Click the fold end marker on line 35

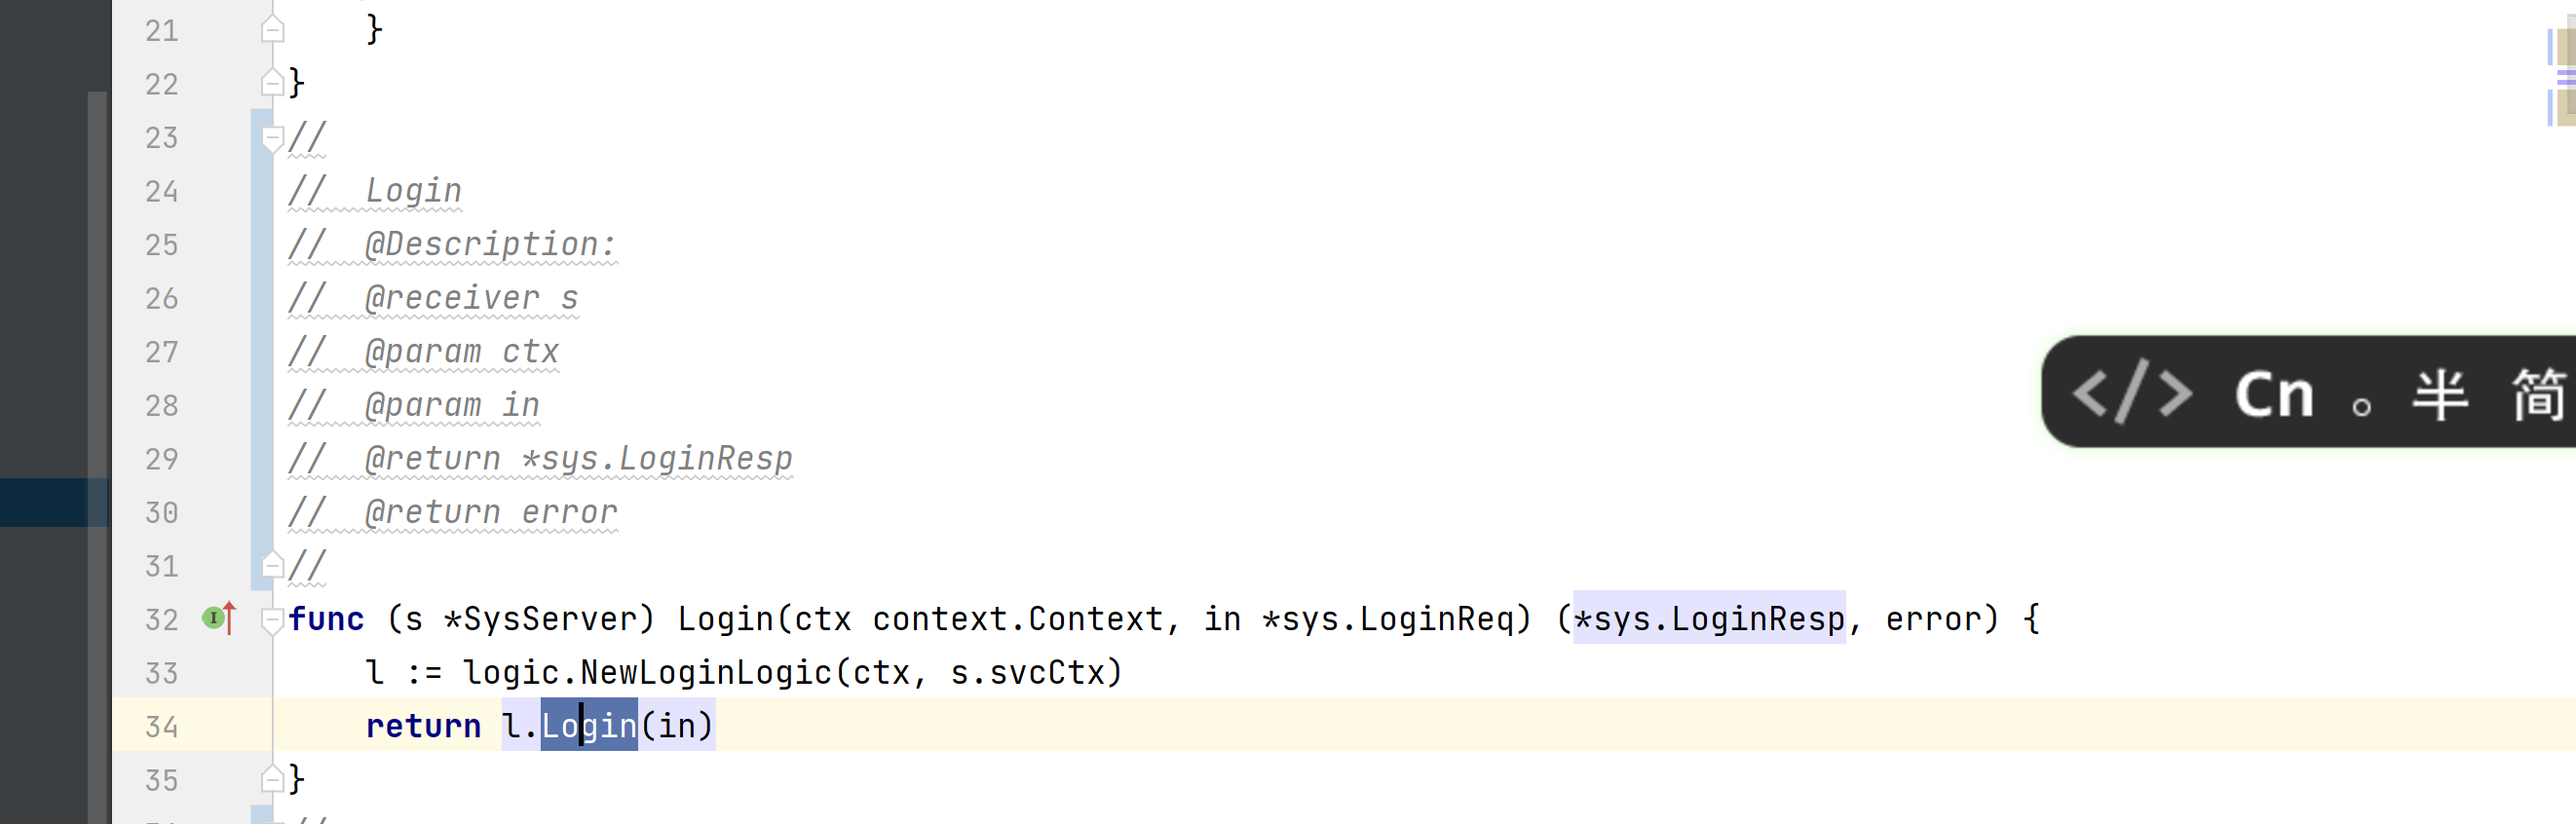pos(272,778)
